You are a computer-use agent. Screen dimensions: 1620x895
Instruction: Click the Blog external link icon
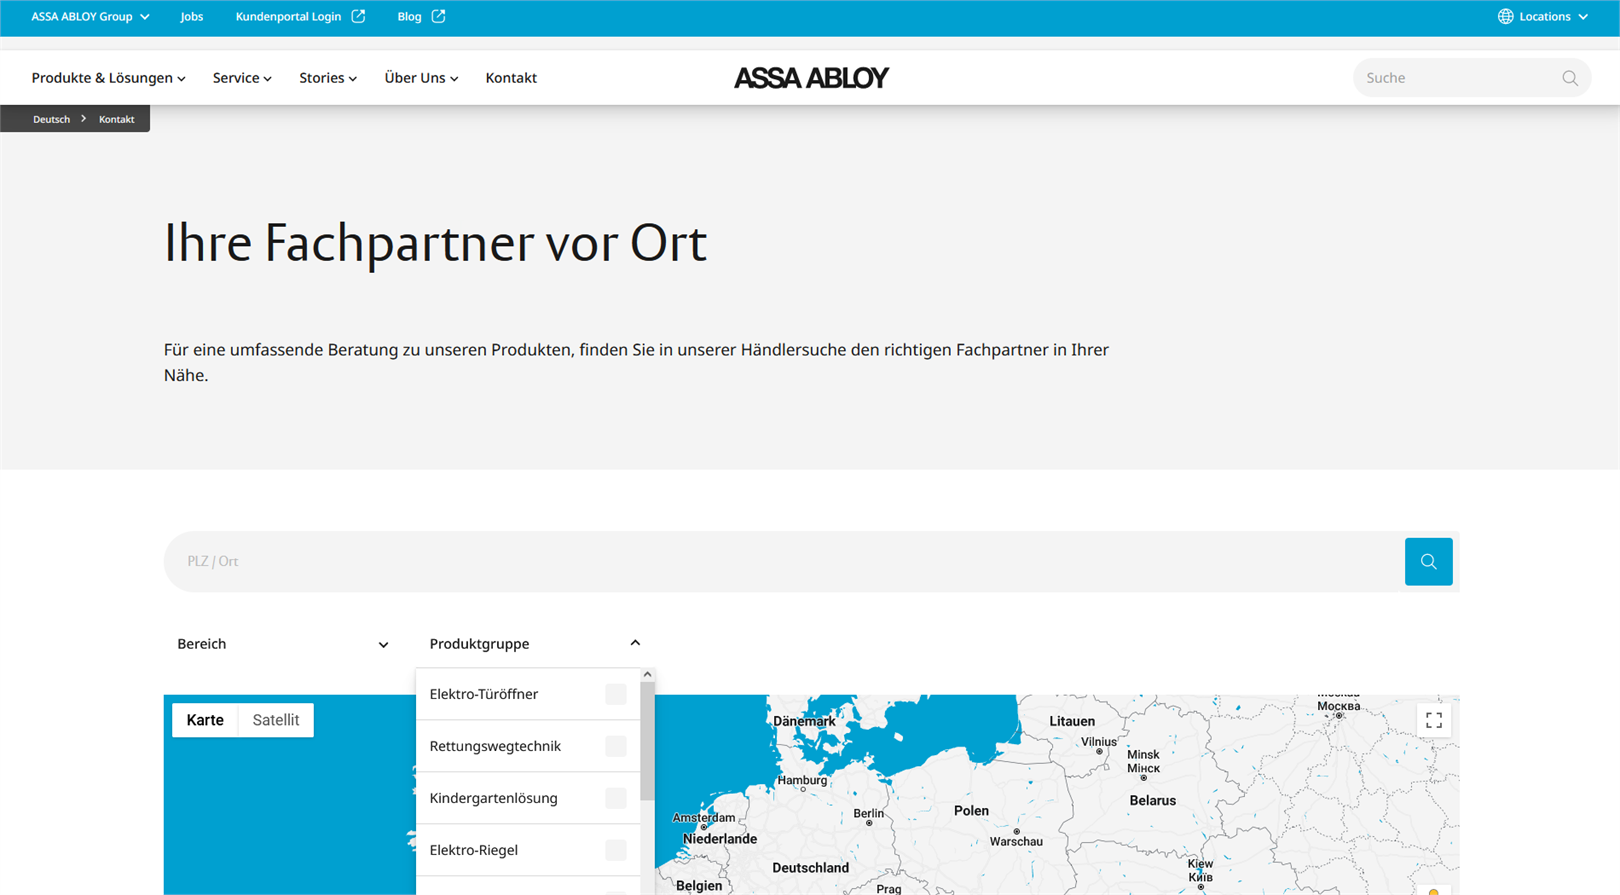(438, 17)
